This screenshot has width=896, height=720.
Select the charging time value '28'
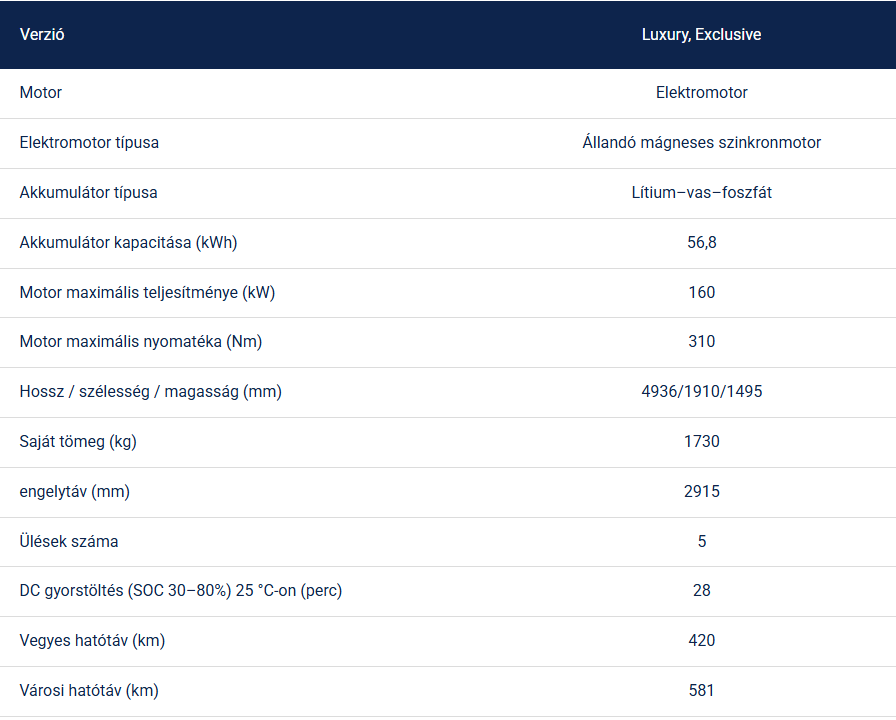701,590
